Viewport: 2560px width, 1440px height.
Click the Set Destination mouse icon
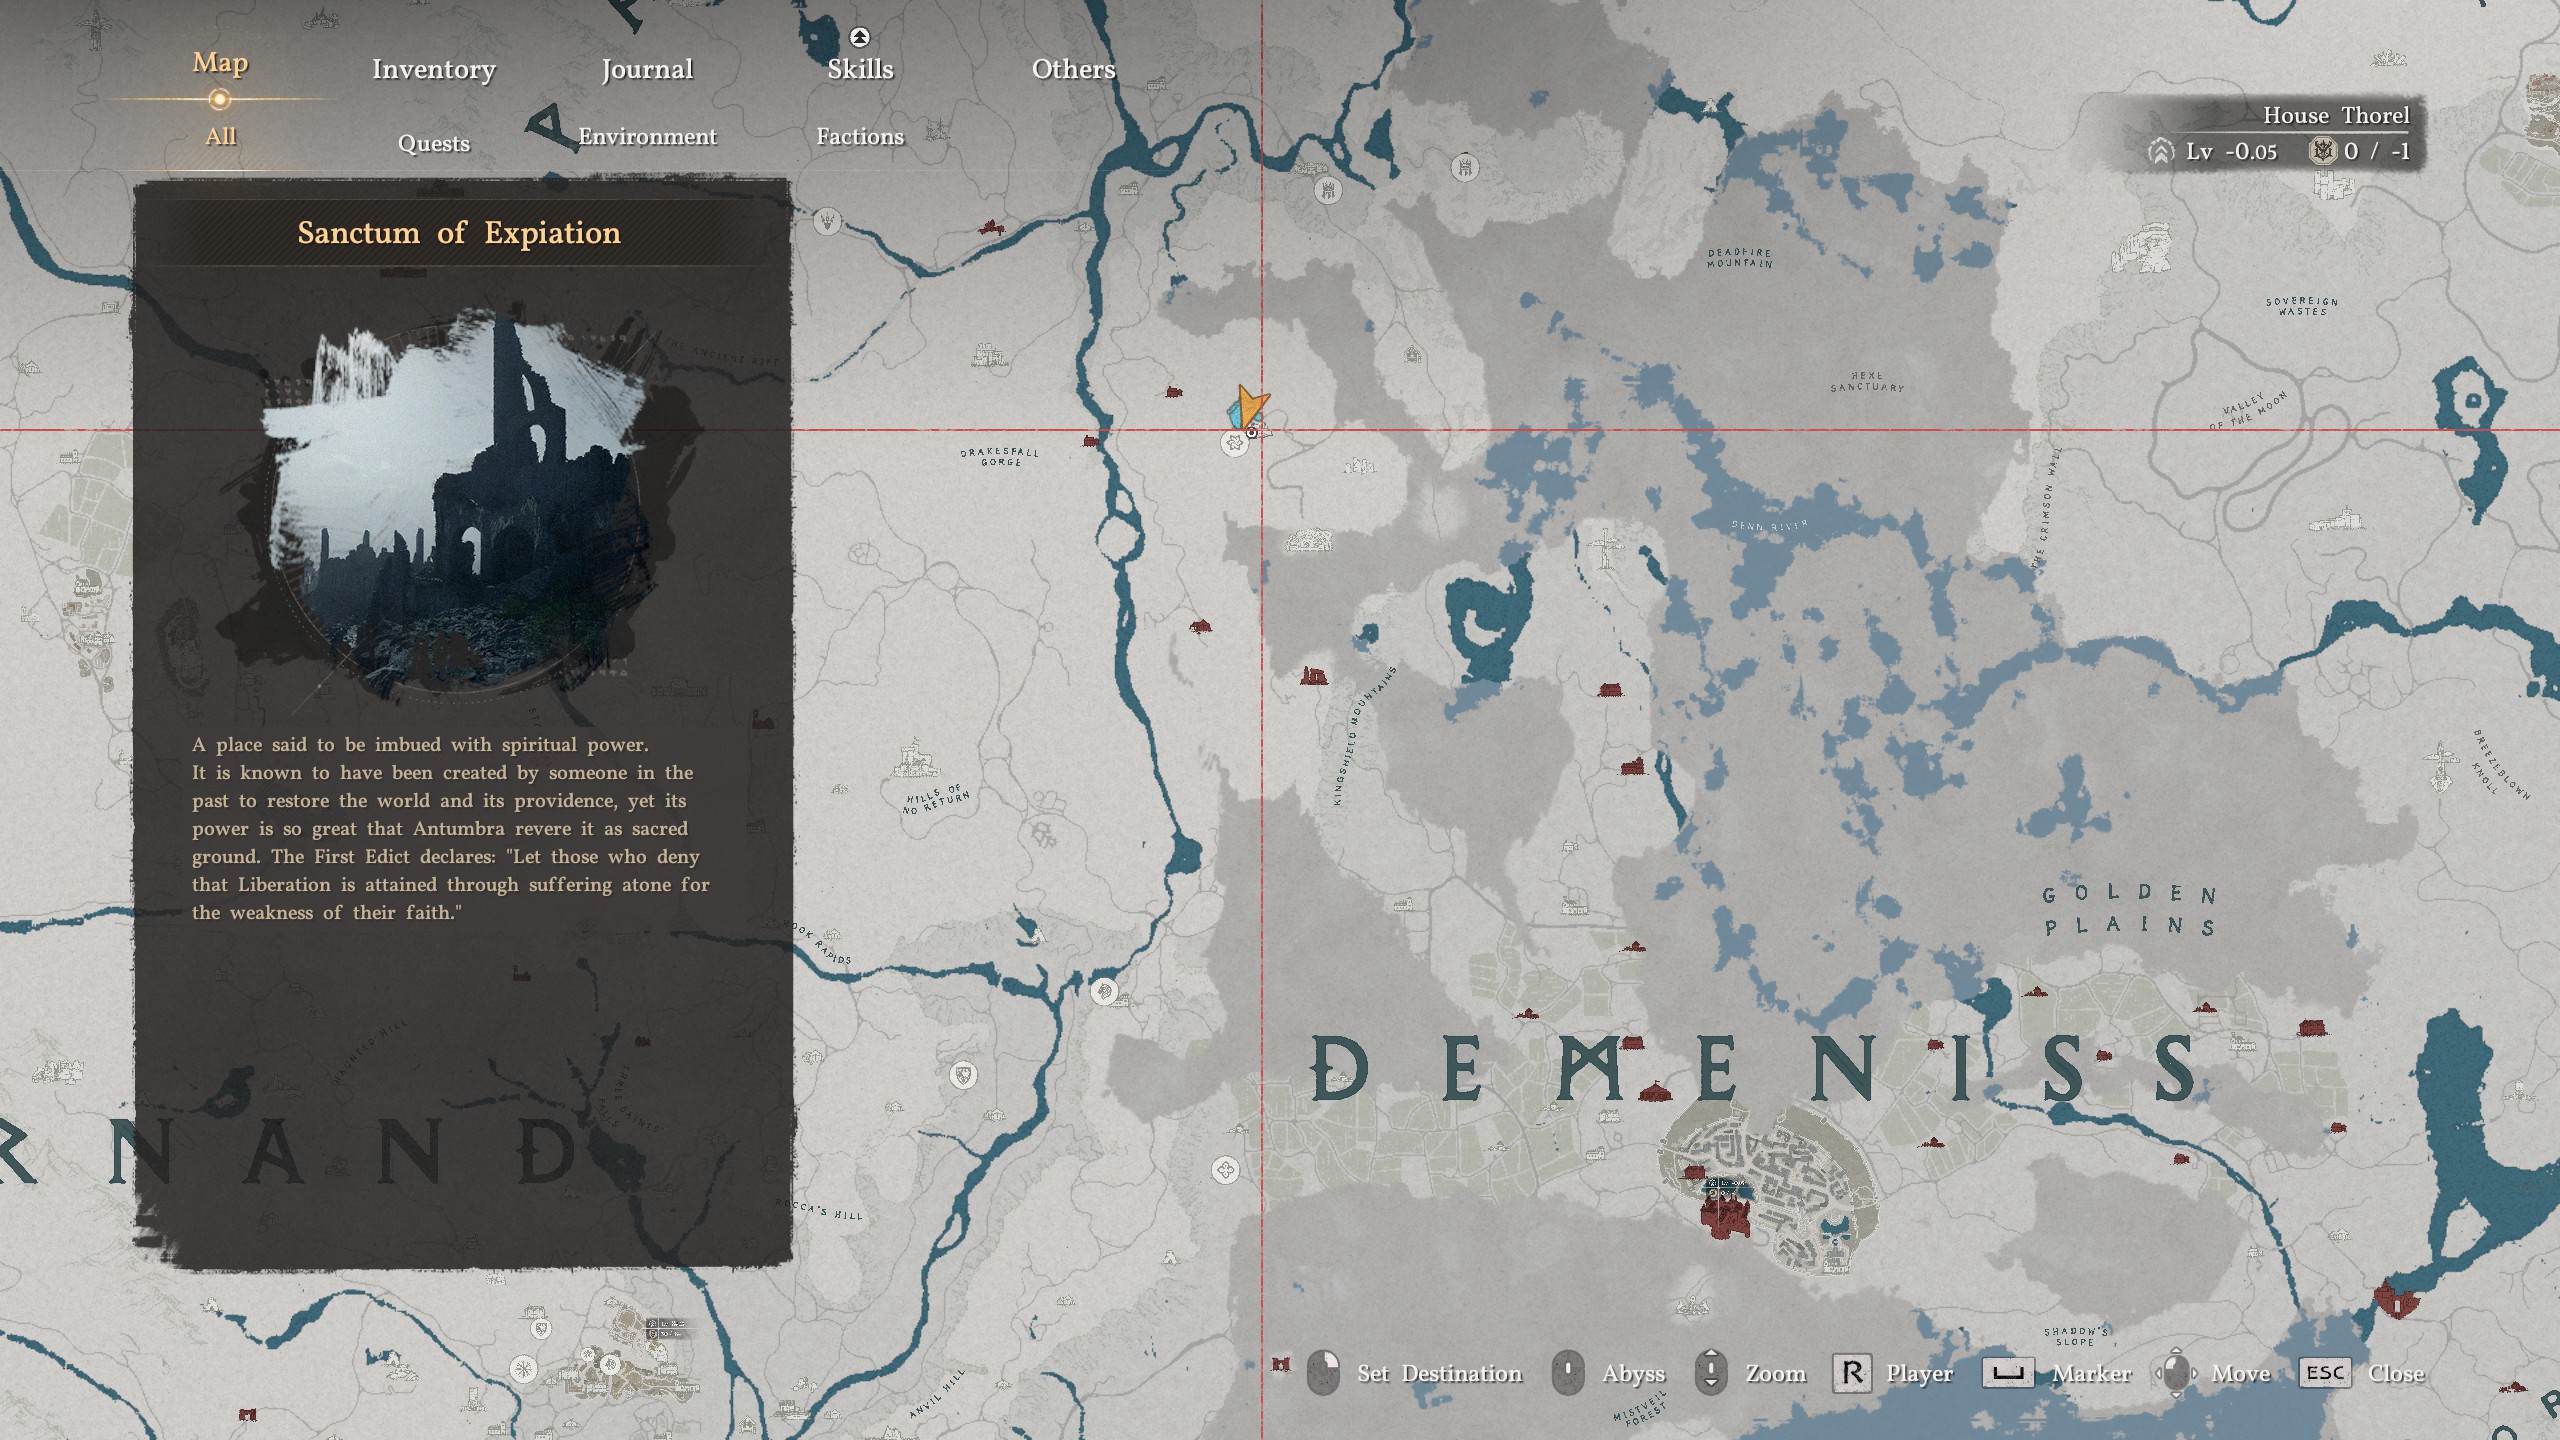[1323, 1373]
